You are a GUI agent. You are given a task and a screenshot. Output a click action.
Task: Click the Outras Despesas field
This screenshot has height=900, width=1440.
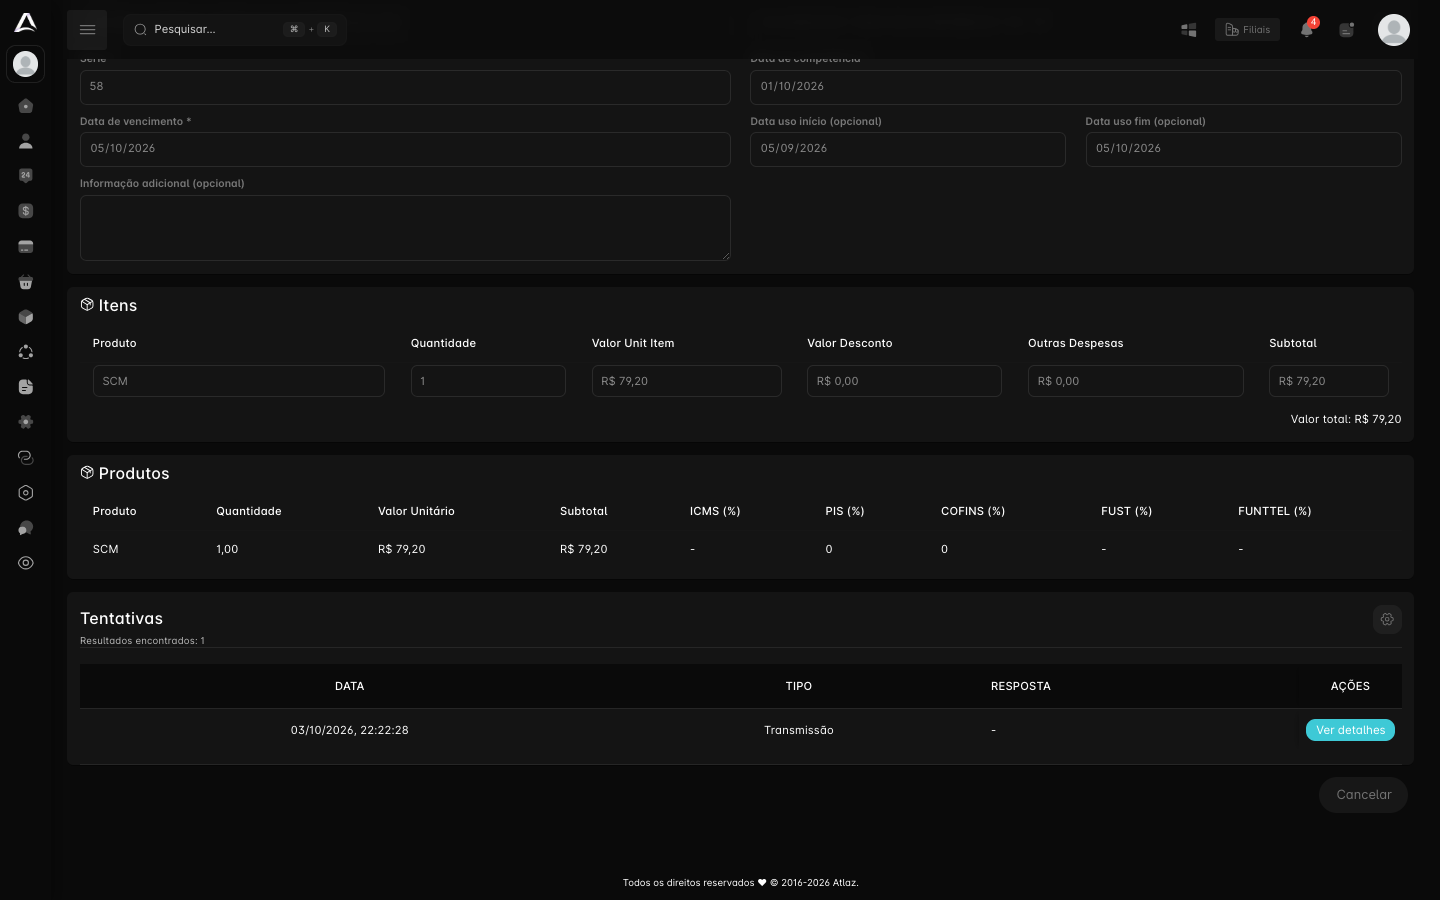pos(1136,381)
